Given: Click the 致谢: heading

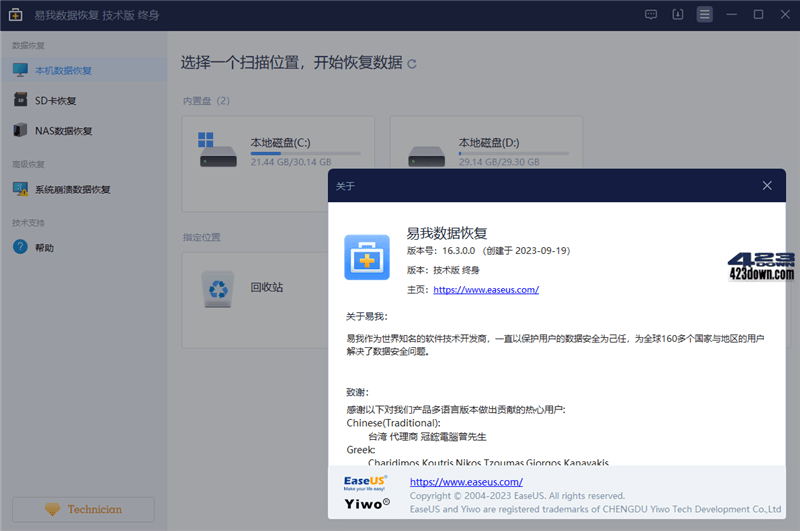Looking at the screenshot, I should pyautogui.click(x=357, y=392).
